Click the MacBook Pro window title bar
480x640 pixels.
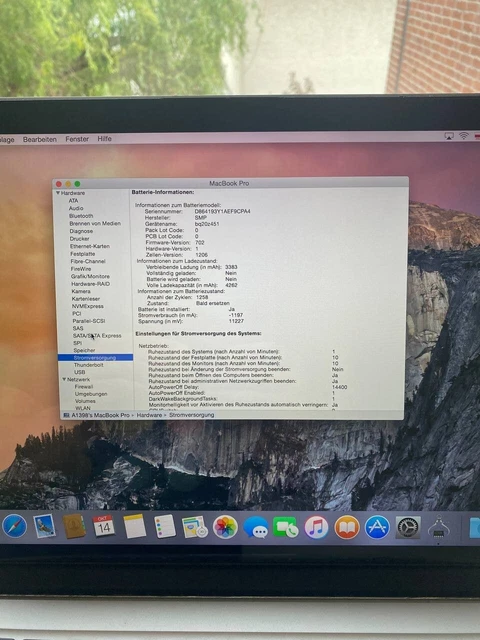point(229,183)
